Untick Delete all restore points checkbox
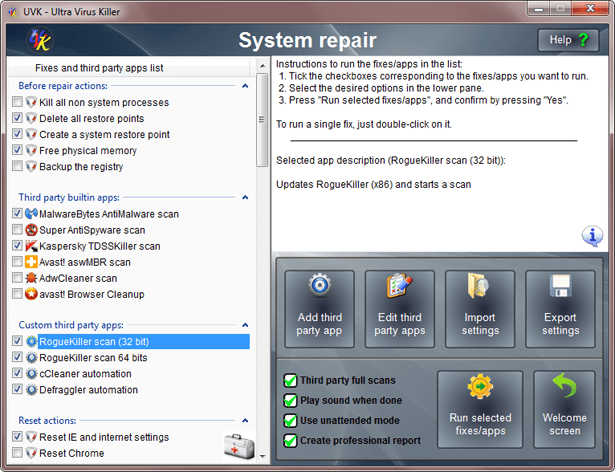Viewport: 615px width, 472px height. point(17,118)
